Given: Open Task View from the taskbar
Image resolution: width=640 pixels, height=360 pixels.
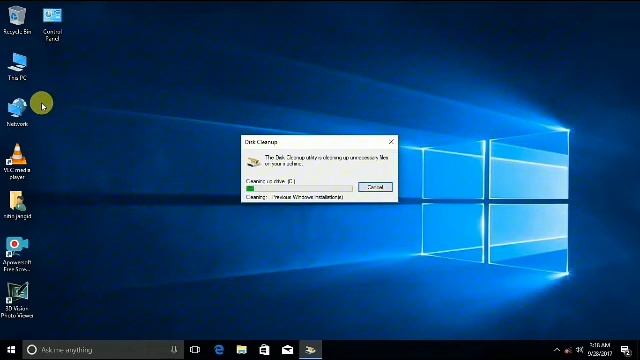Looking at the screenshot, I should tap(195, 350).
